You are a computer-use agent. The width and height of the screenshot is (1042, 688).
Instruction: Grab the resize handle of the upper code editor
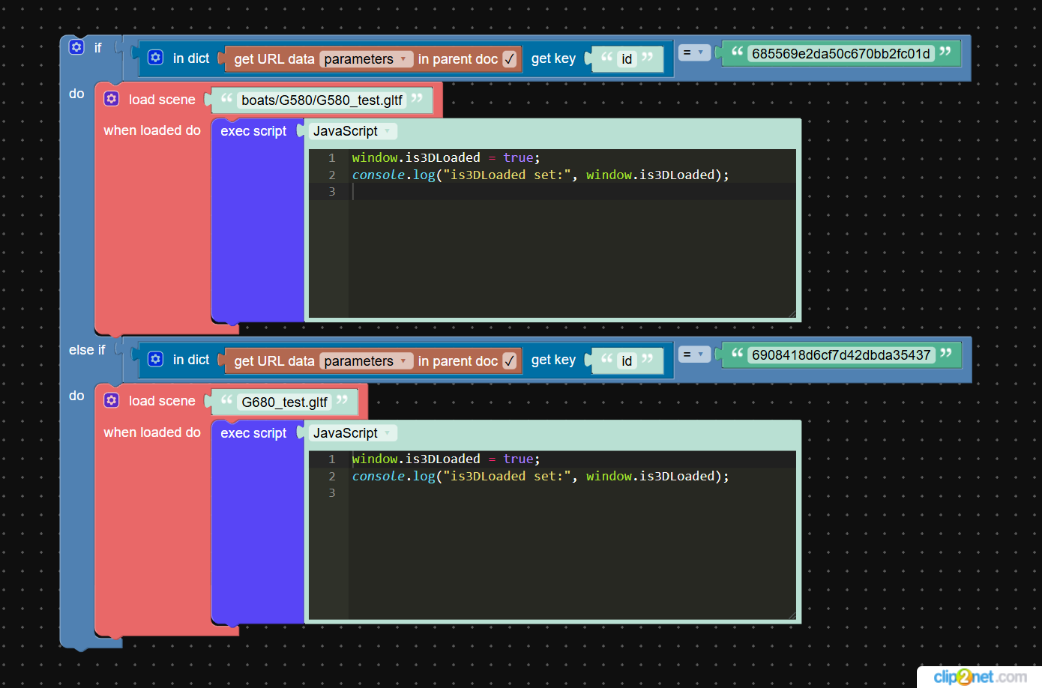[791, 314]
